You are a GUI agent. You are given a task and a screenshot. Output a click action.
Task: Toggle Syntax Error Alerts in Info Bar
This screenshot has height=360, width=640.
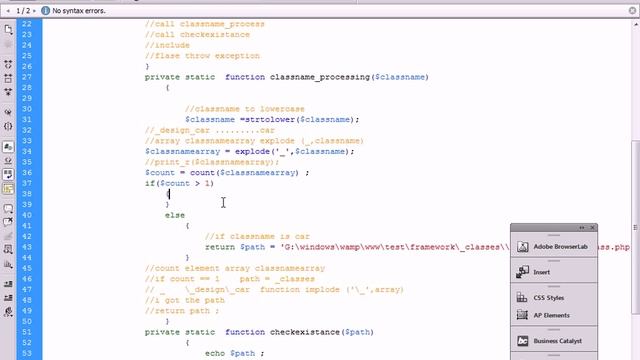click(8, 189)
